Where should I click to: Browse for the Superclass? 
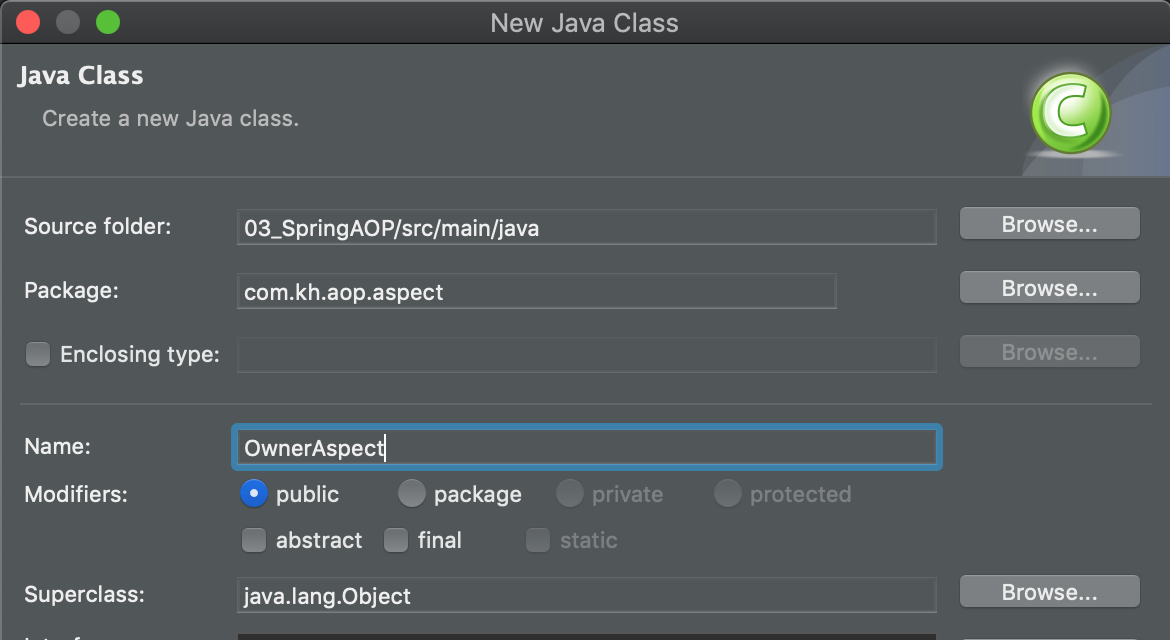click(x=1049, y=592)
